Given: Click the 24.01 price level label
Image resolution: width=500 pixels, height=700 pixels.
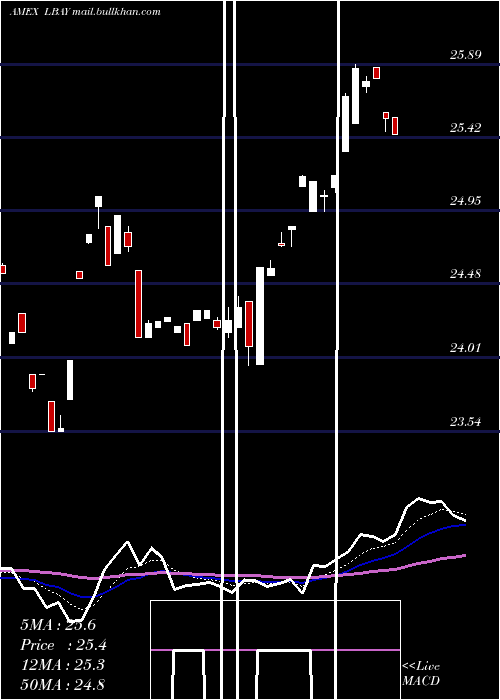Looking at the screenshot, I should [x=466, y=347].
